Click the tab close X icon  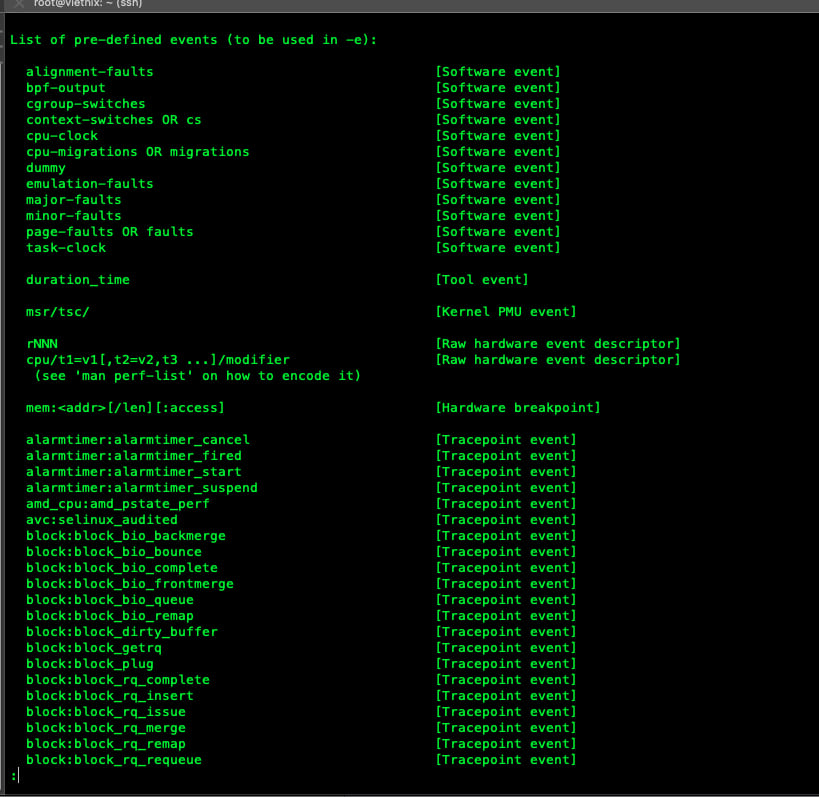[19, 3]
